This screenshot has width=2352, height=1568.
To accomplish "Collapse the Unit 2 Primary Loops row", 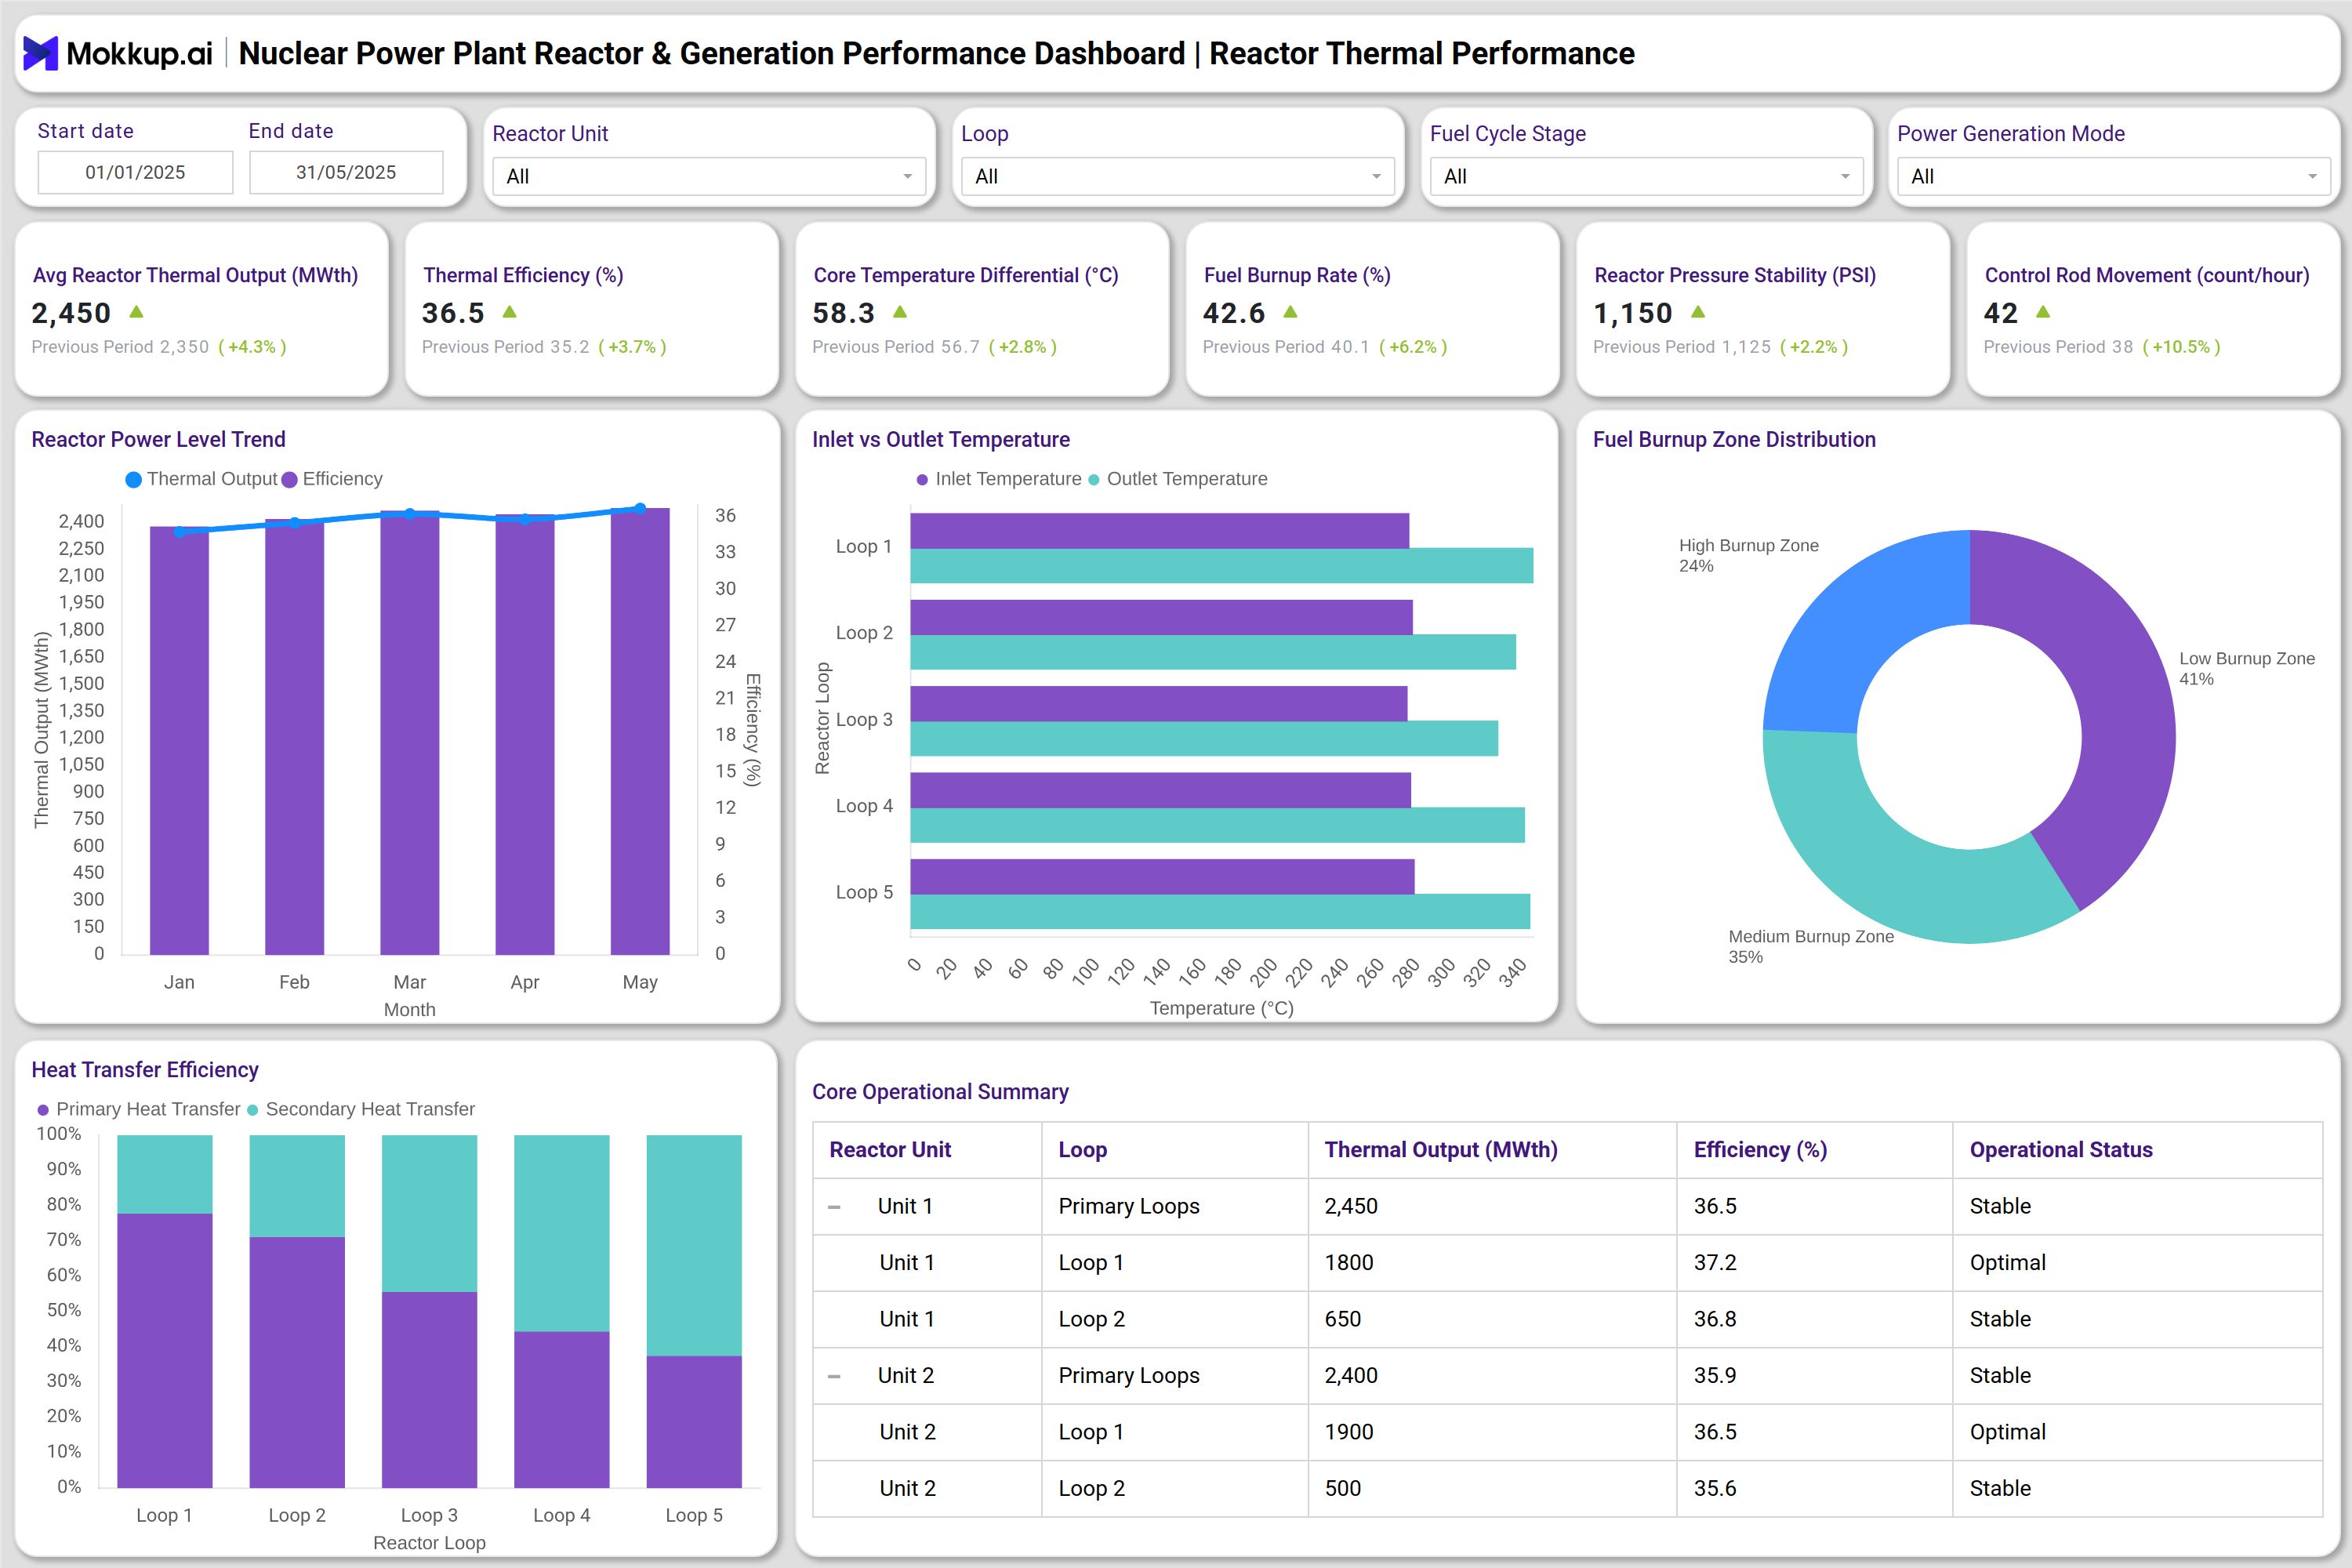I will [x=834, y=1376].
